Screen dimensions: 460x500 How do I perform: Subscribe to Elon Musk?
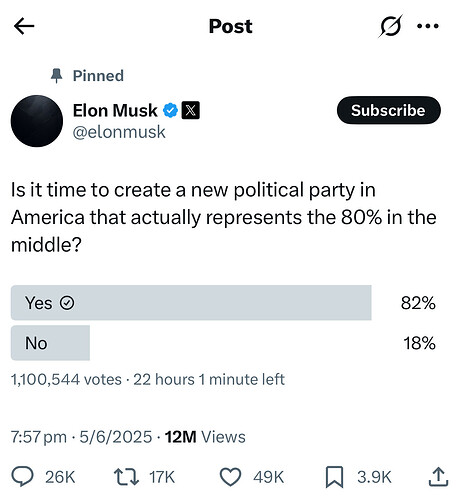point(389,110)
